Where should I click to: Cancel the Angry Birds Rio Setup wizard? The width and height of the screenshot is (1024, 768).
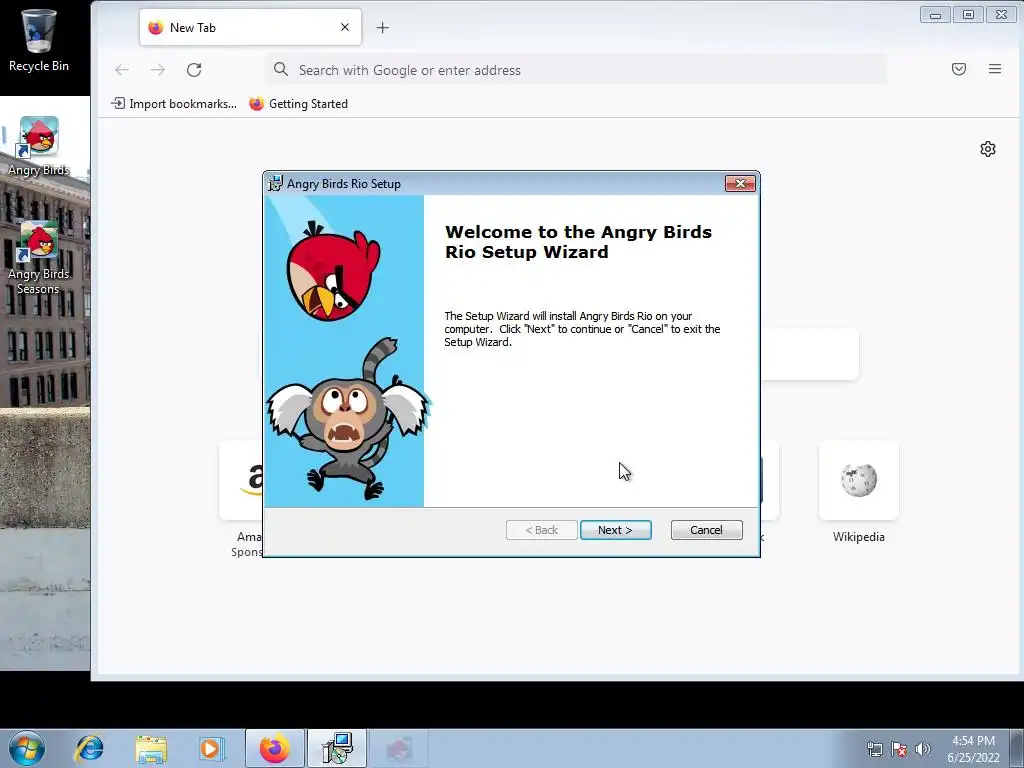(x=706, y=530)
